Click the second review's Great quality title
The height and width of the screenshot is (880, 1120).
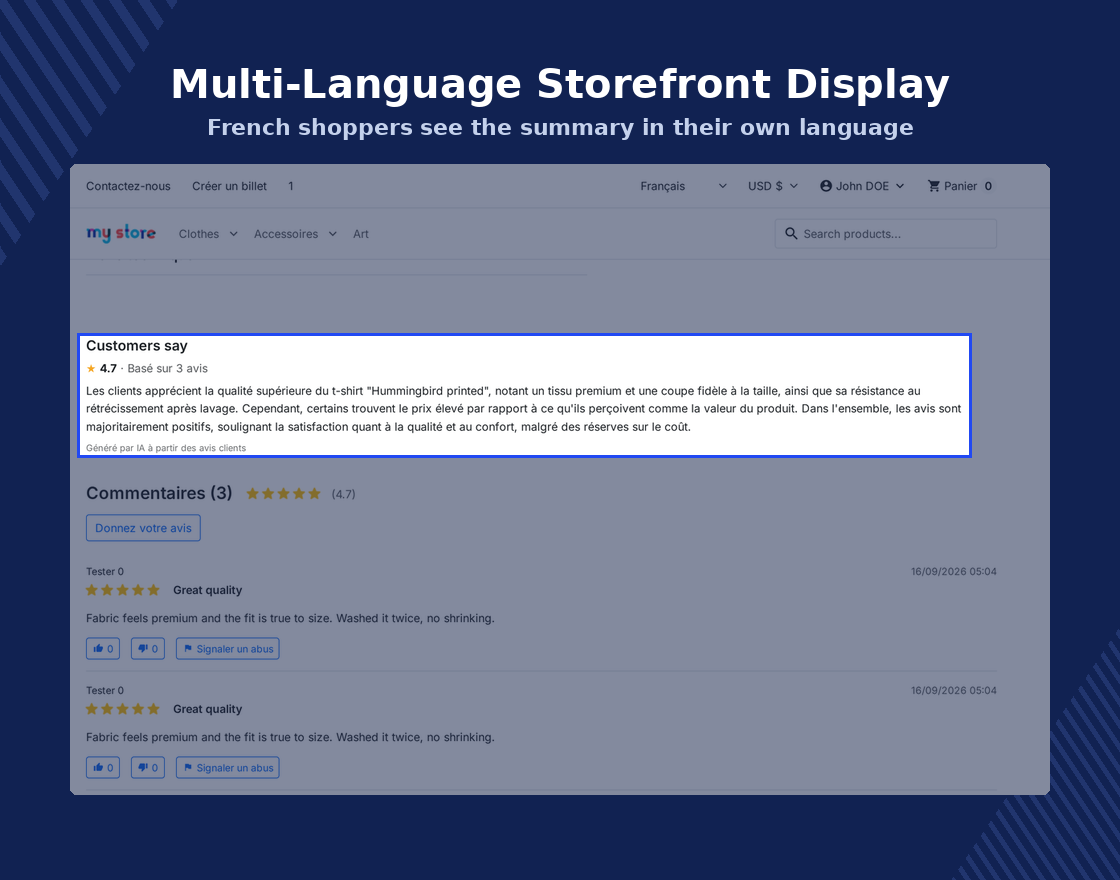[x=208, y=709]
